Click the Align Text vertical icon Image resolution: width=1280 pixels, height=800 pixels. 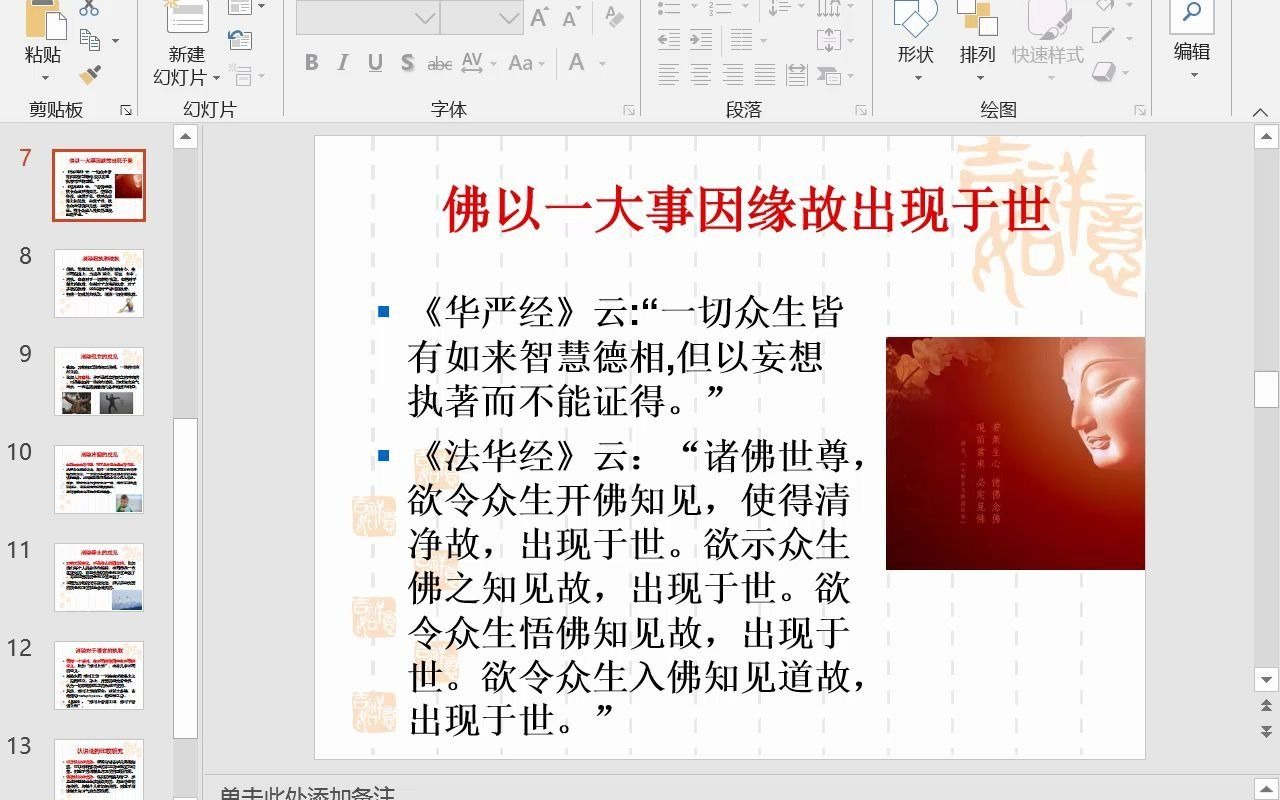tap(829, 41)
